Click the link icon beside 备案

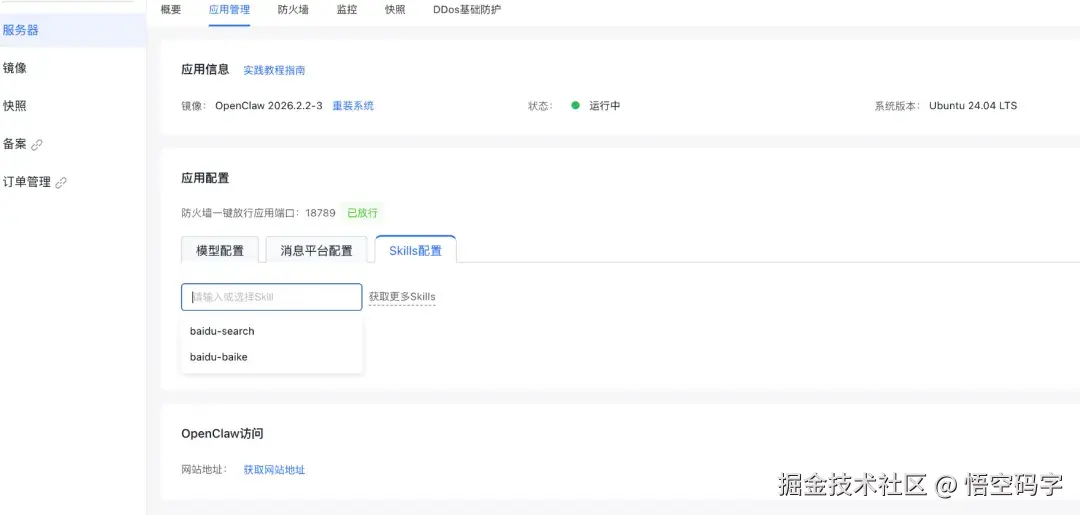pos(37,145)
